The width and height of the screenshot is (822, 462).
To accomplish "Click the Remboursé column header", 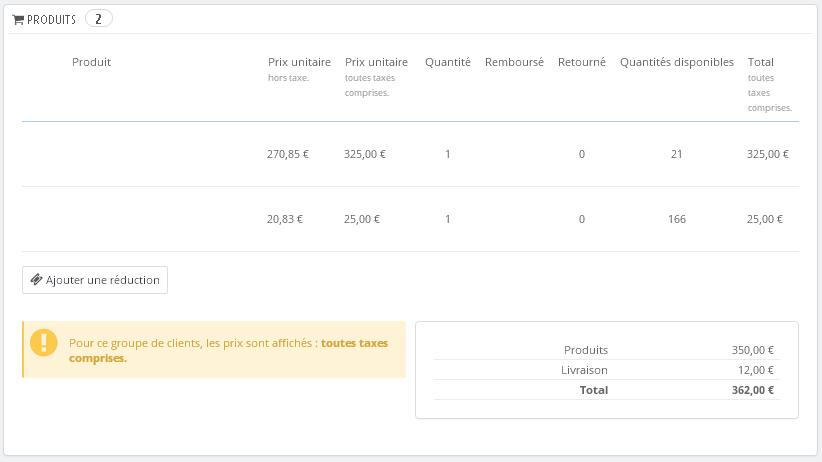I will (514, 62).
